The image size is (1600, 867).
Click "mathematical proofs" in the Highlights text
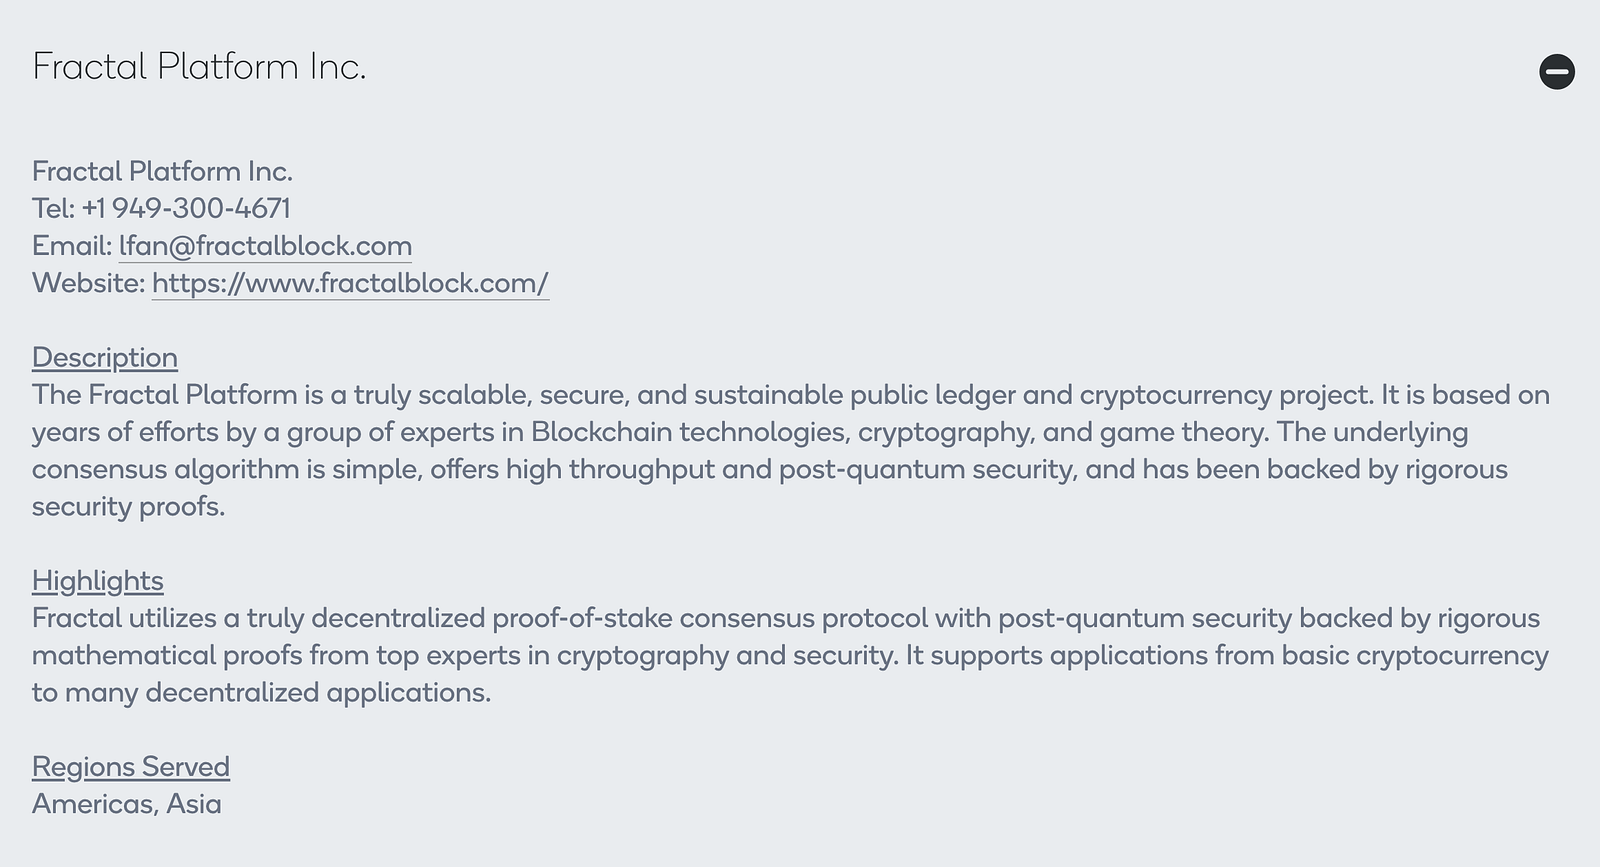167,655
